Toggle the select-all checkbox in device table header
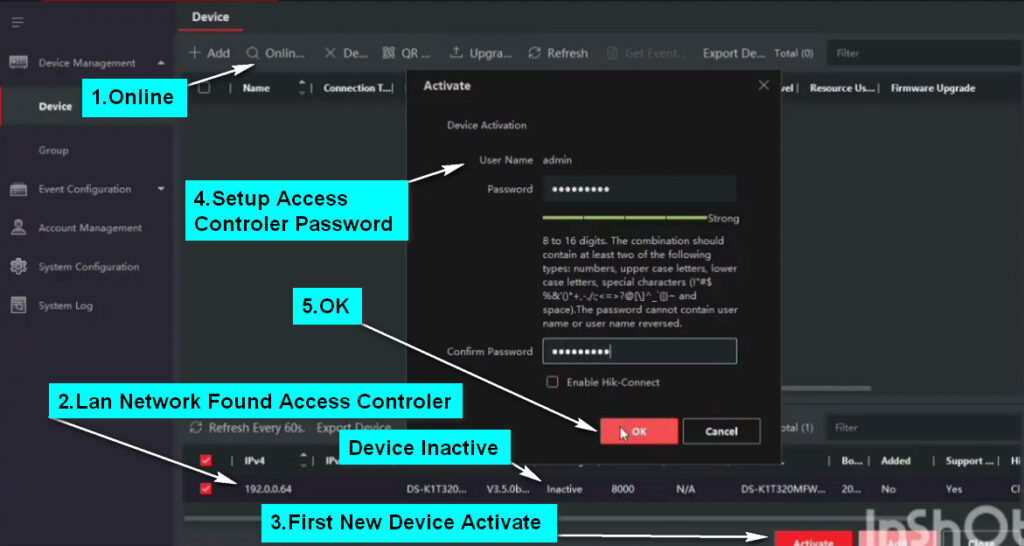 pos(204,88)
